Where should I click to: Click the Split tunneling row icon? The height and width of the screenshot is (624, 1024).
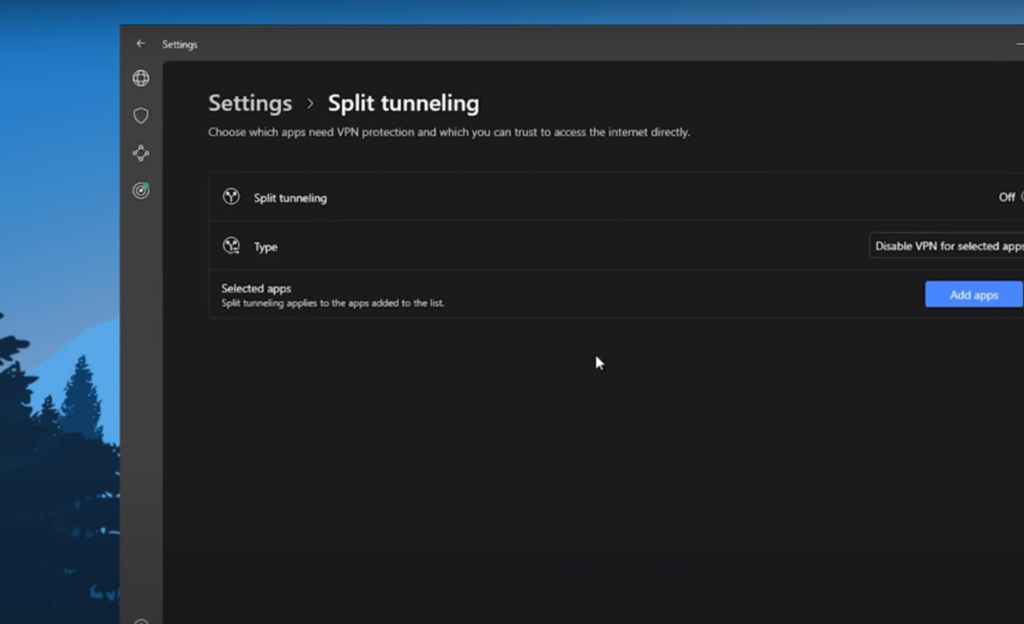(231, 197)
